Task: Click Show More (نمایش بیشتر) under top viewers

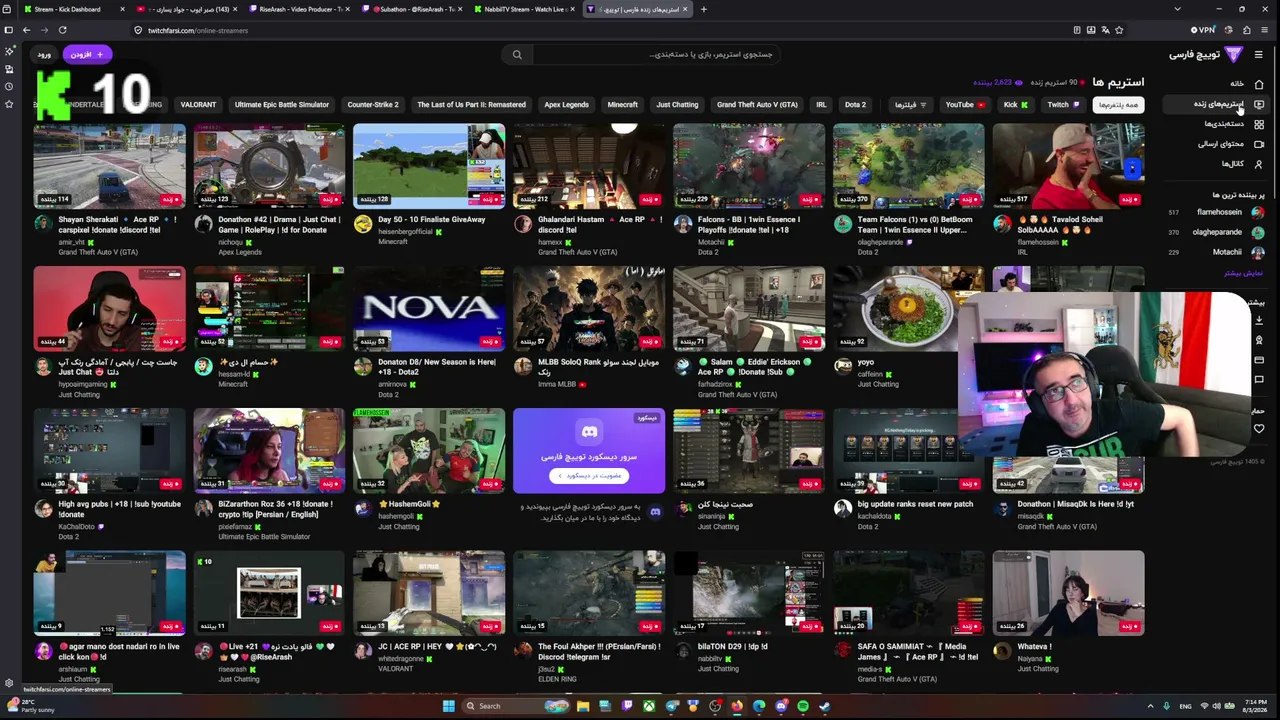Action: (x=1244, y=273)
